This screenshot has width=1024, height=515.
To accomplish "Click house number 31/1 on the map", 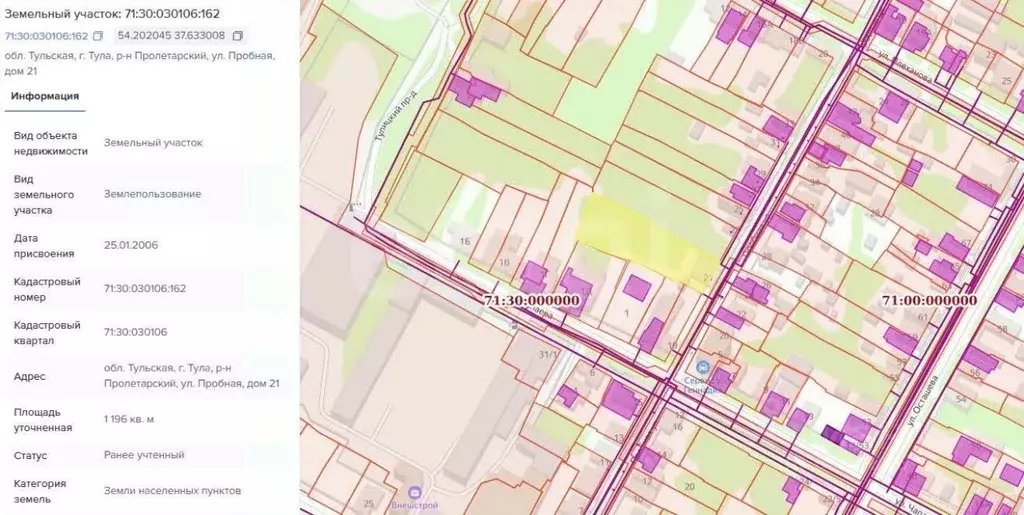I will click(x=547, y=354).
